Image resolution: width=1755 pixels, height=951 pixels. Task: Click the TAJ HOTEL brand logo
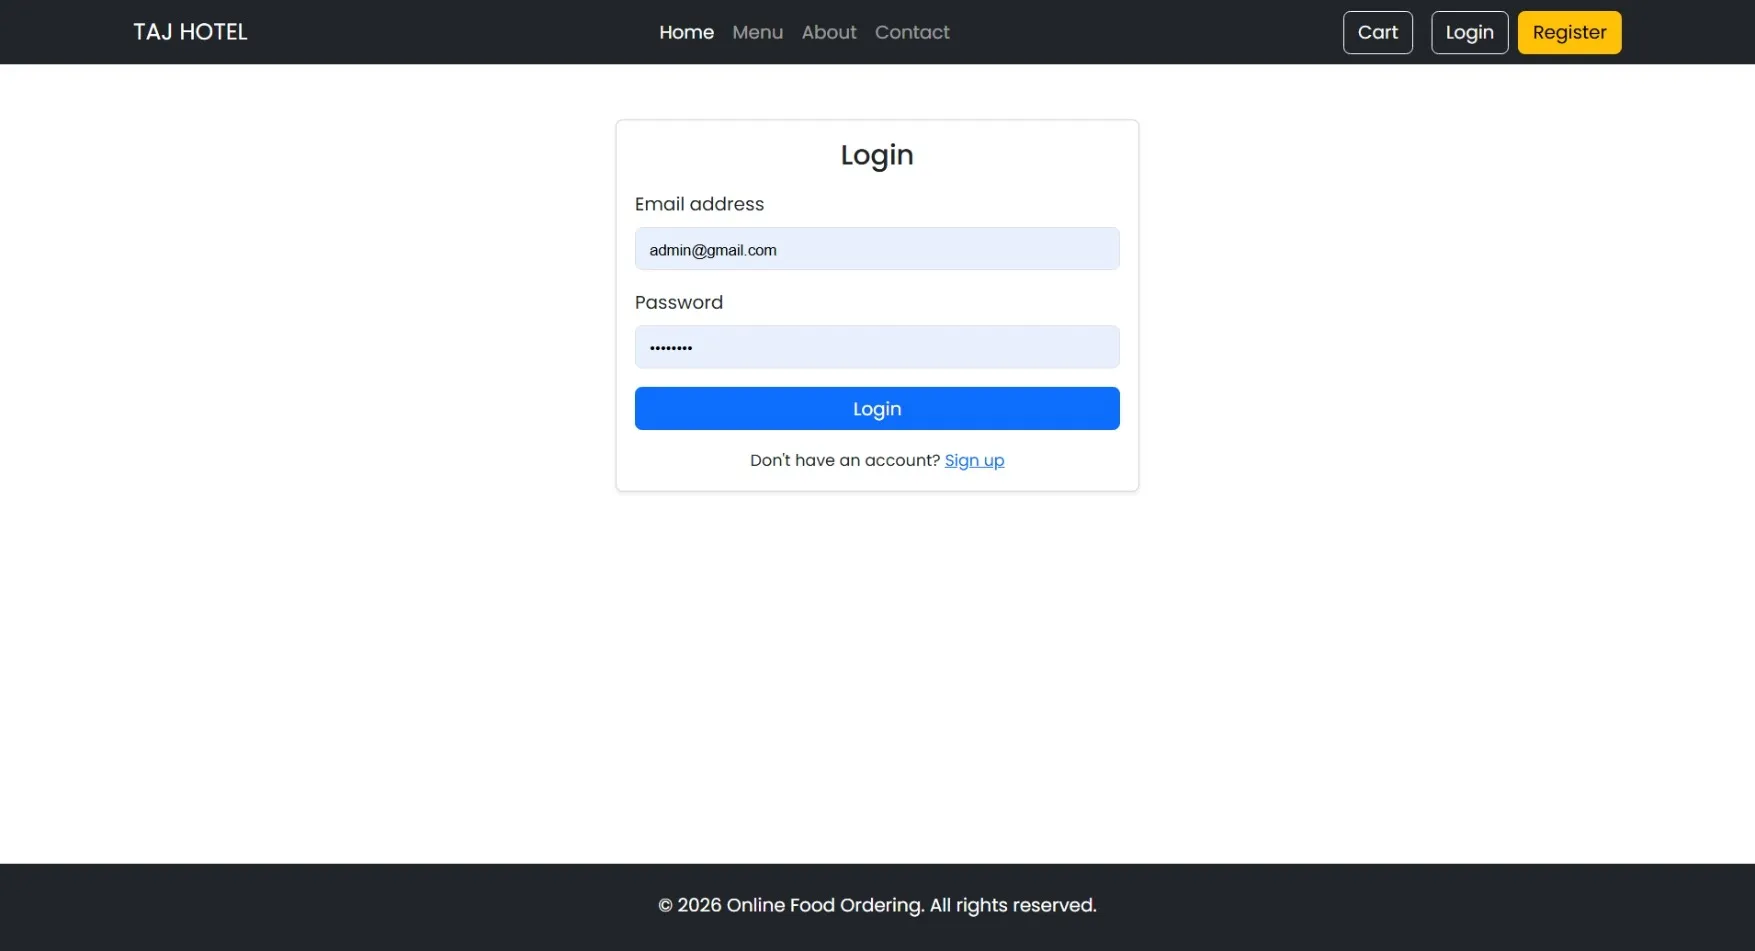(x=189, y=31)
